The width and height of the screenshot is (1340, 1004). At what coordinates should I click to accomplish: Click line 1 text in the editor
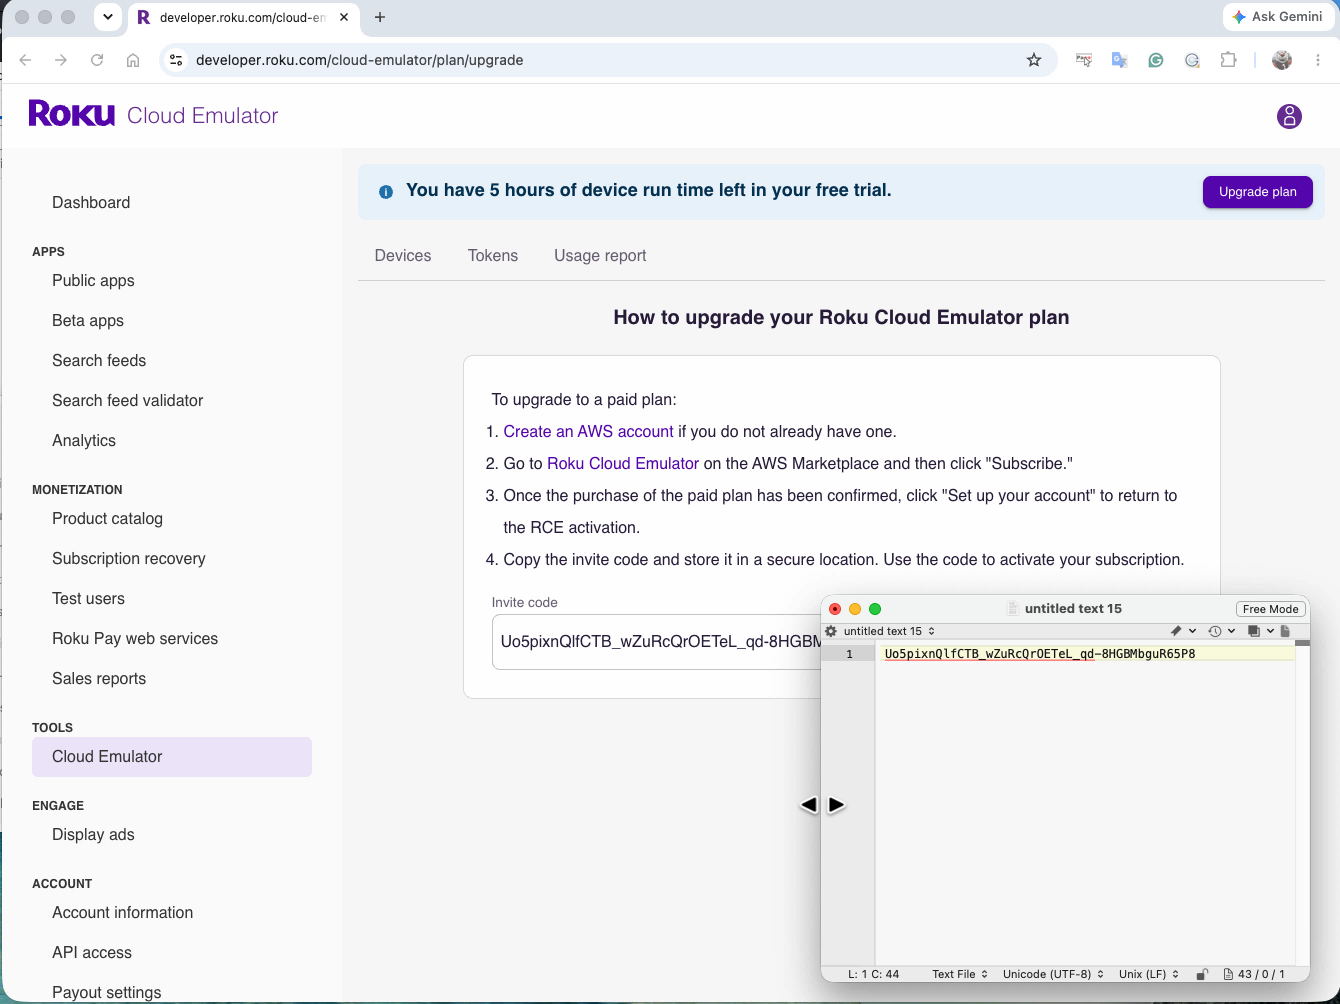coord(1040,654)
